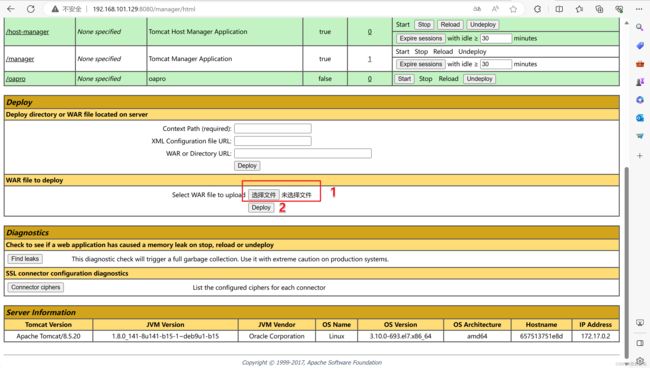Open the favorites list icon
This screenshot has width=650, height=368.
579,9
